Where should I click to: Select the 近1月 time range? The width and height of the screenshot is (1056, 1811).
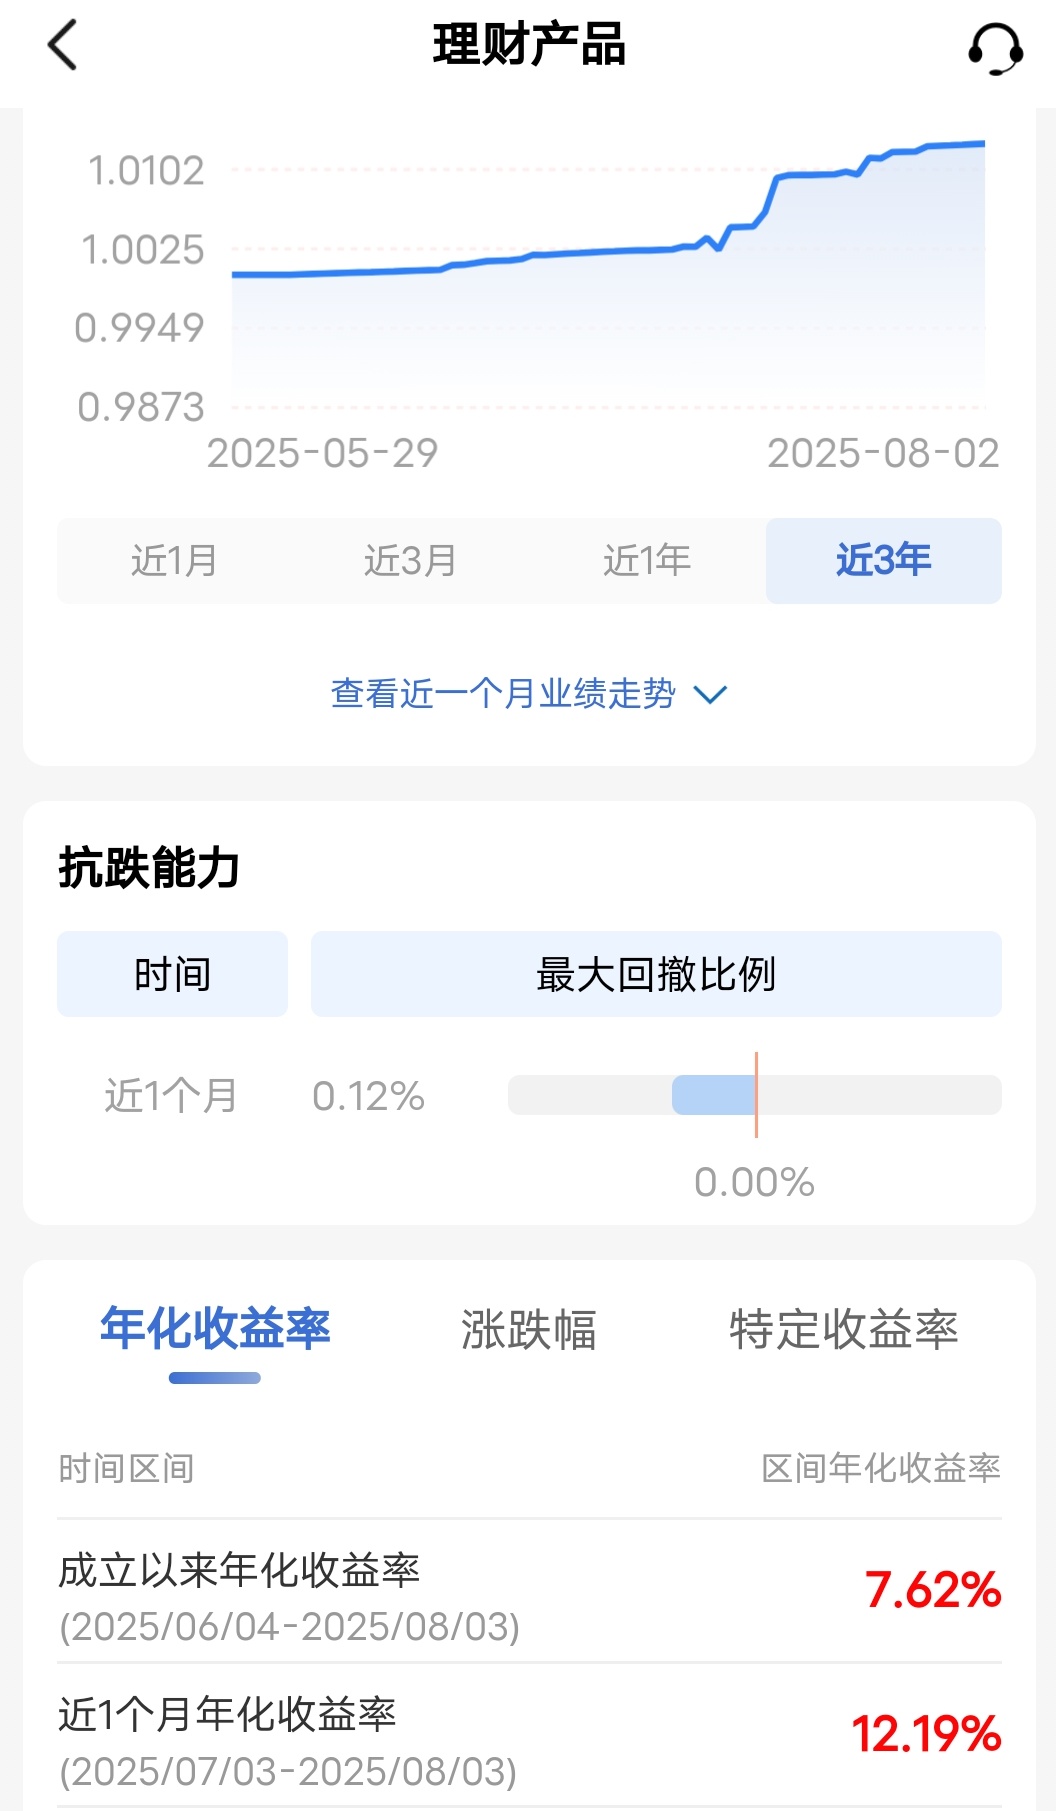tap(174, 561)
